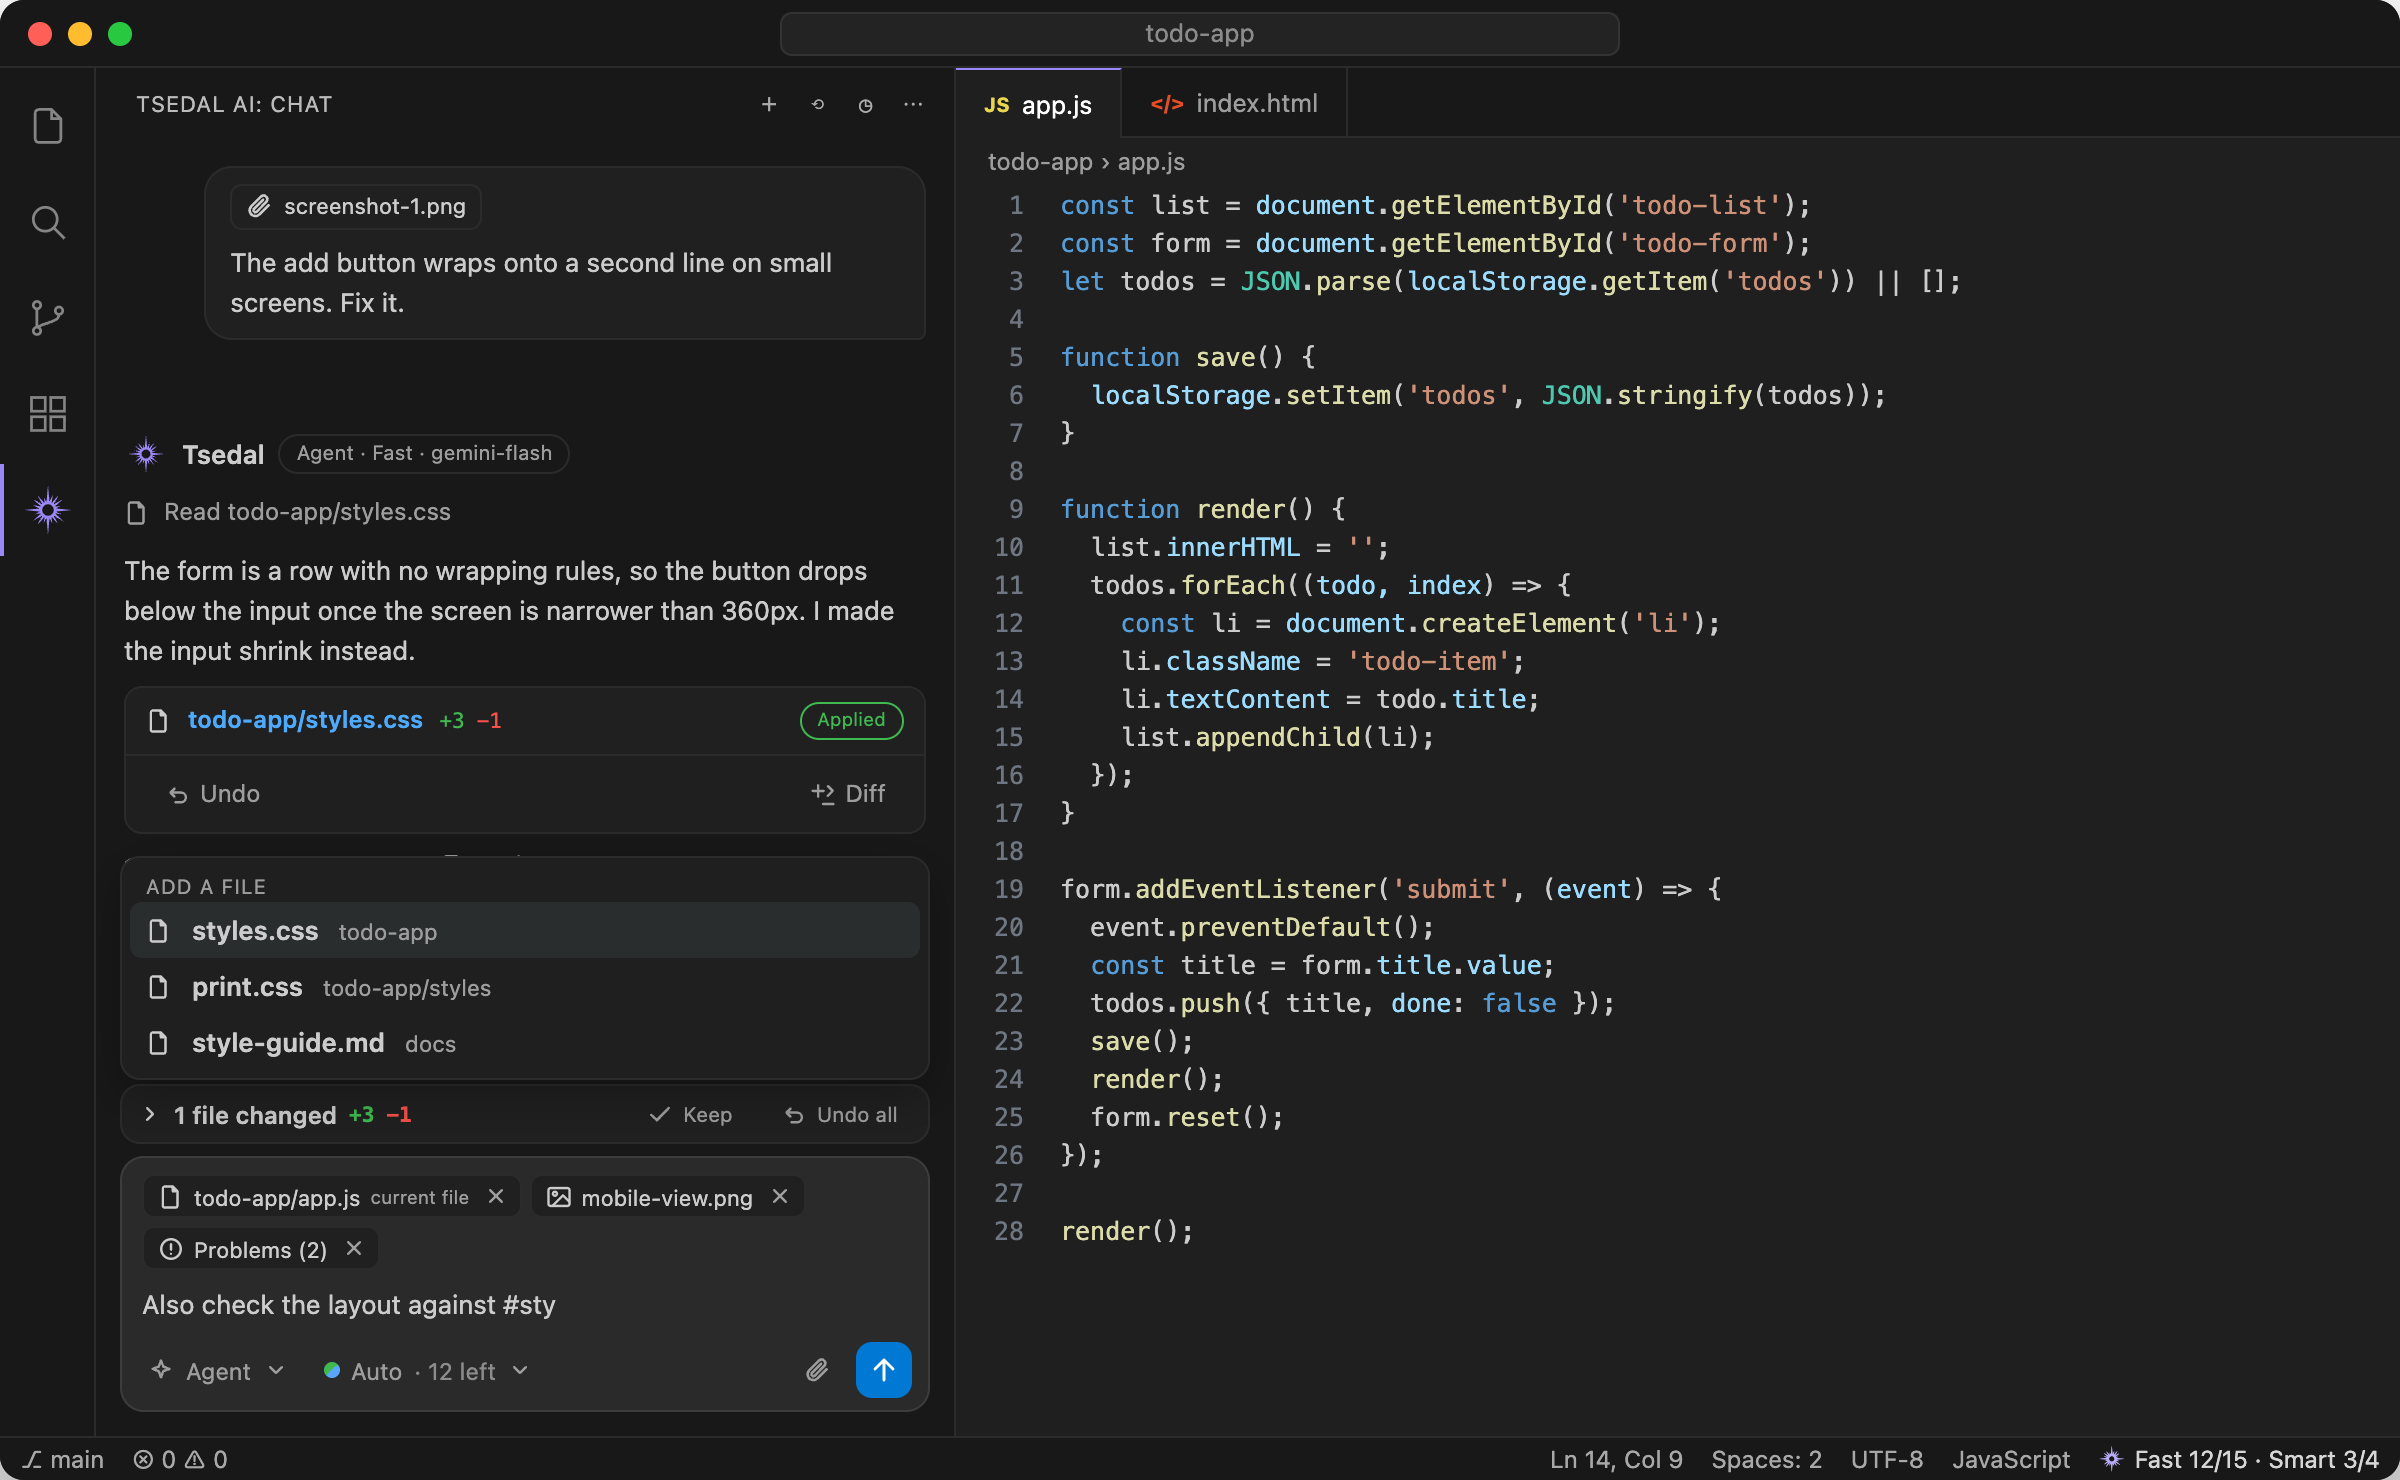2400x1480 pixels.
Task: Open the Auto model dropdown
Action: (x=425, y=1371)
